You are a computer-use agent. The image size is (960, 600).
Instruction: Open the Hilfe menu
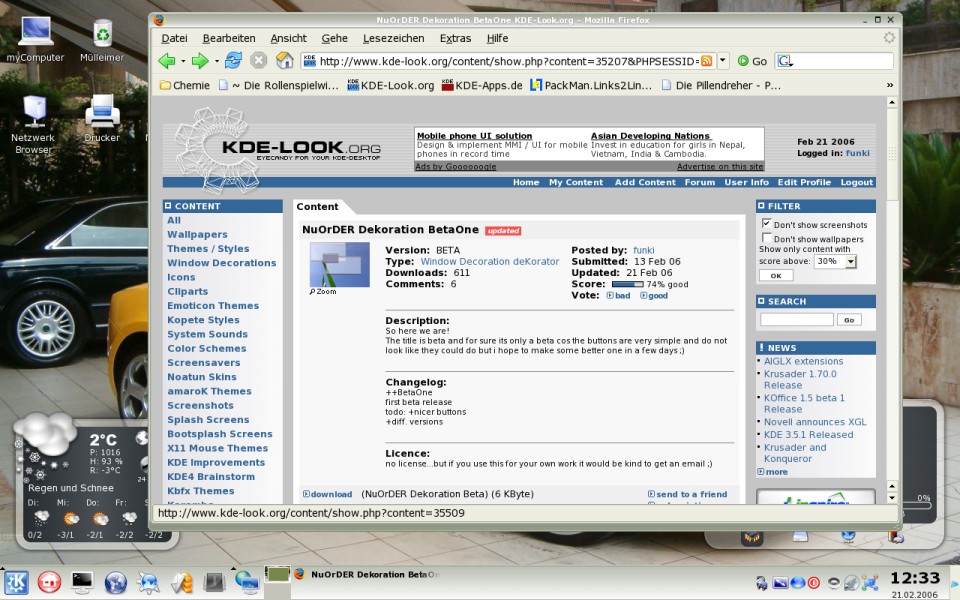[x=497, y=38]
